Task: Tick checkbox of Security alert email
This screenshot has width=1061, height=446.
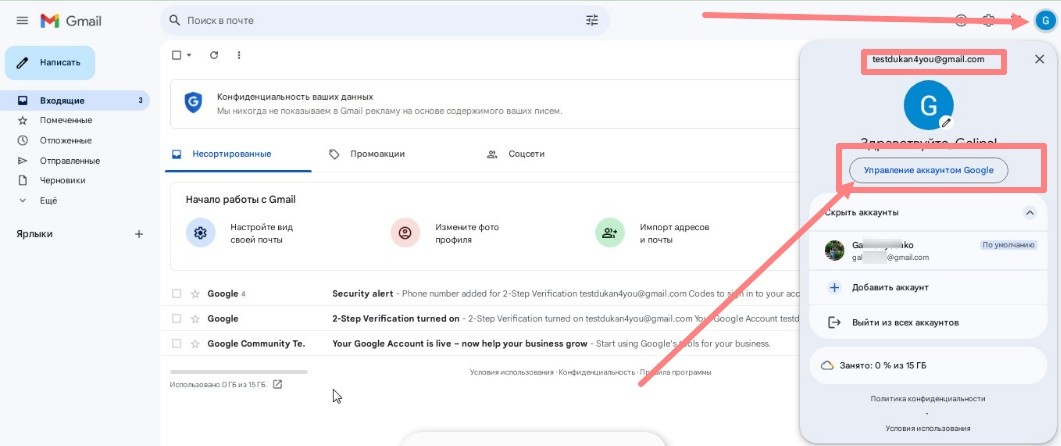Action: (177, 294)
